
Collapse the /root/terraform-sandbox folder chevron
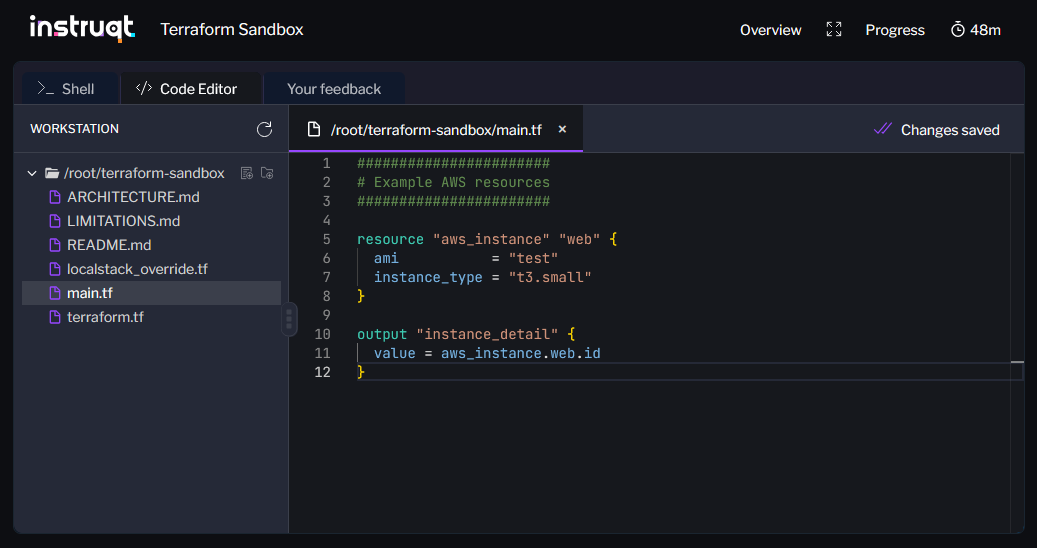(33, 173)
